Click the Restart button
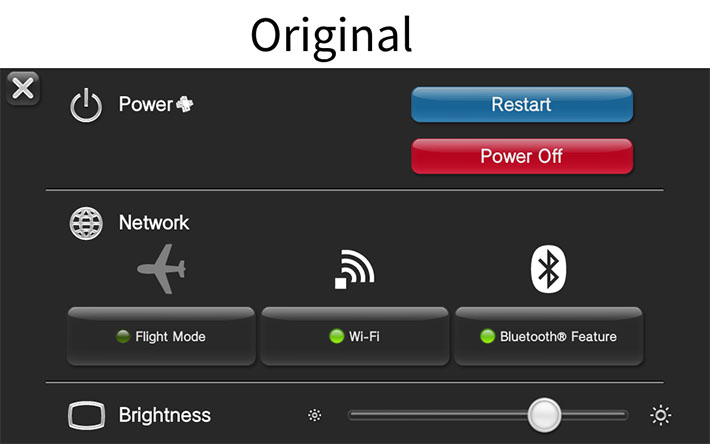The width and height of the screenshot is (710, 444). 522,105
